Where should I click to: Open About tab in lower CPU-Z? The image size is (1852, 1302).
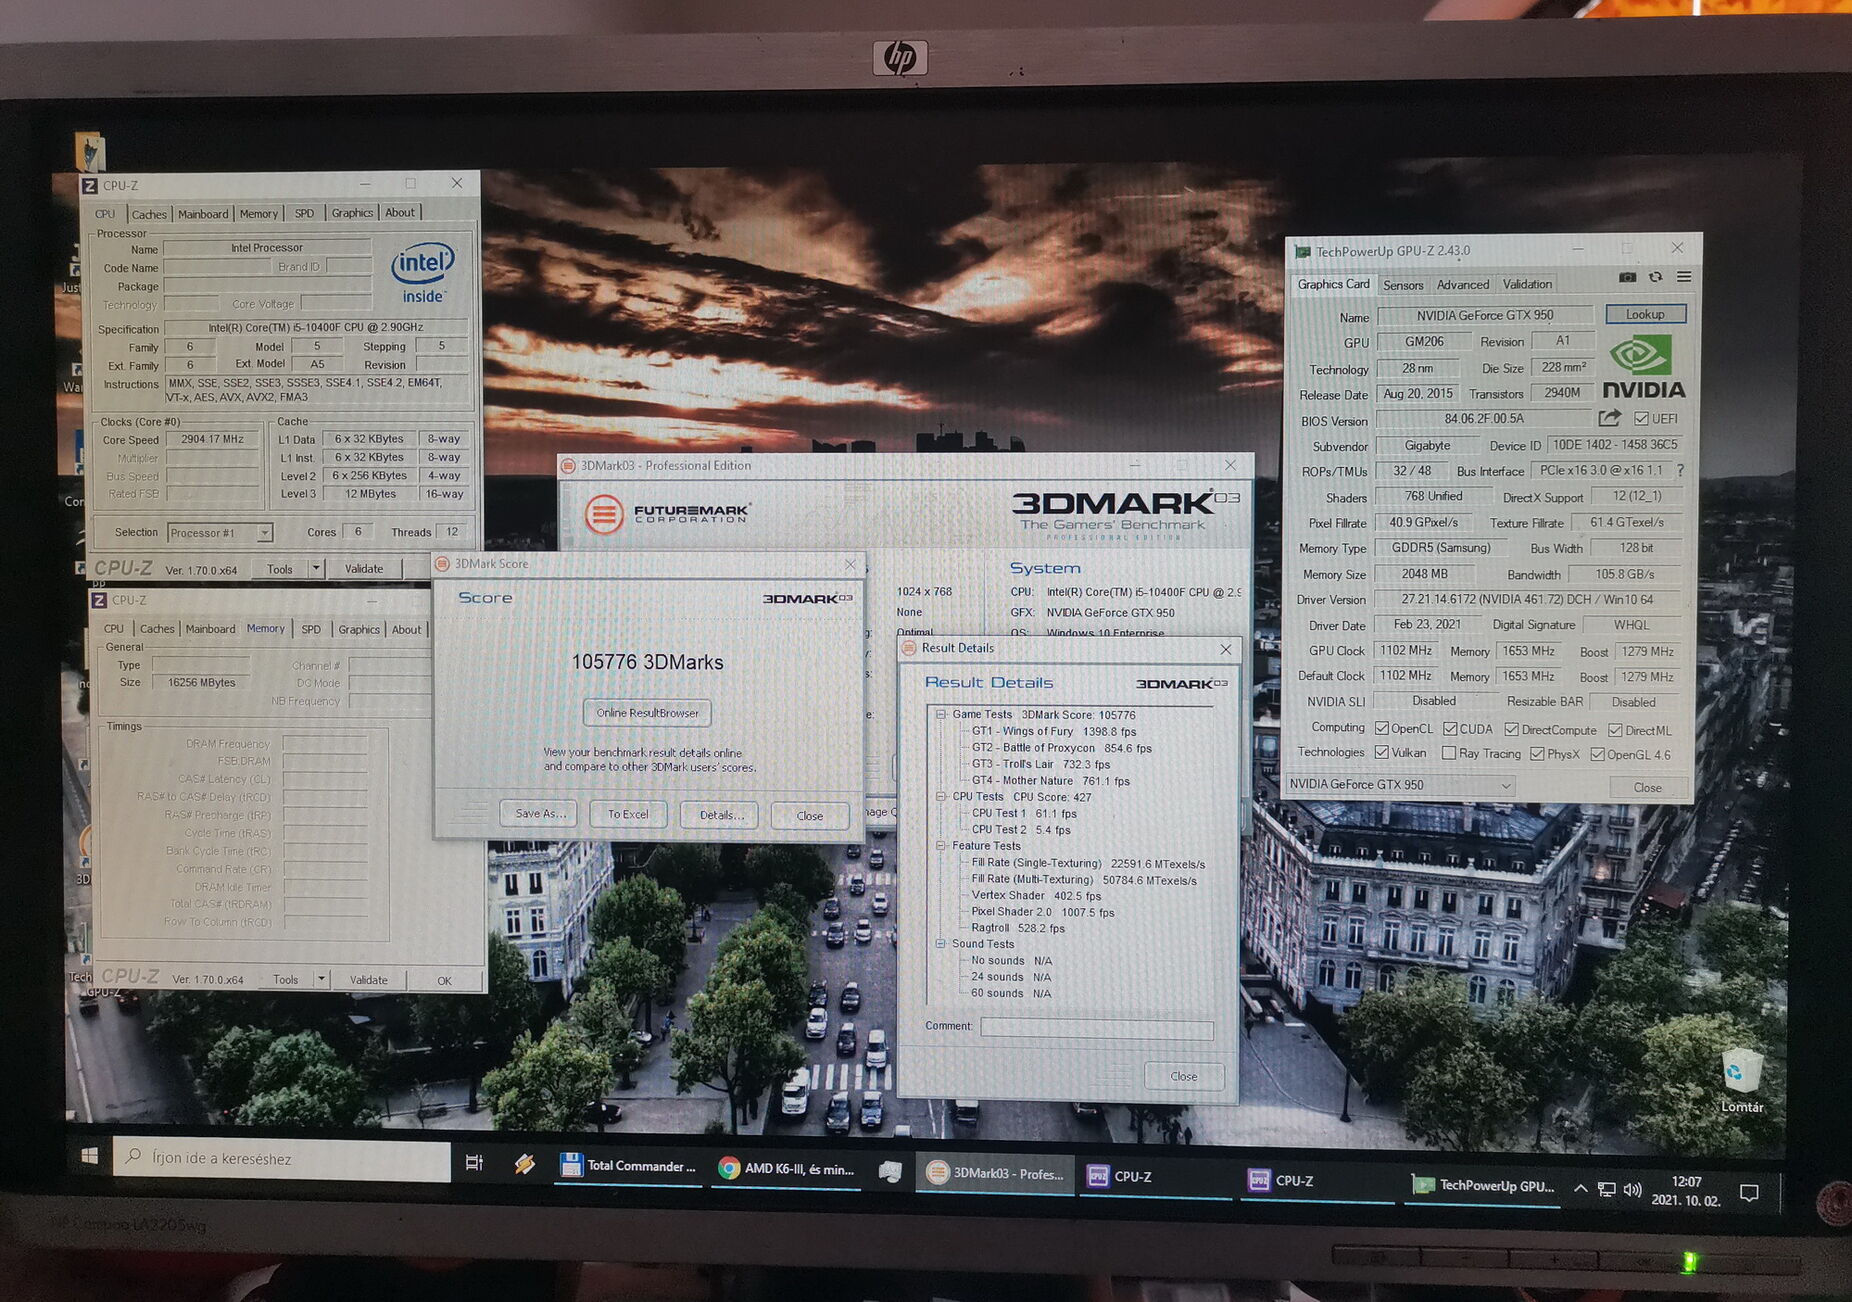point(406,629)
